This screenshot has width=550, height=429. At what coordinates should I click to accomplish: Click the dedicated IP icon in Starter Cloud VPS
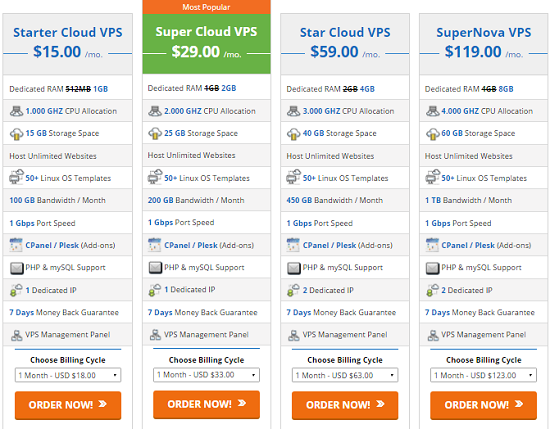tap(16, 290)
